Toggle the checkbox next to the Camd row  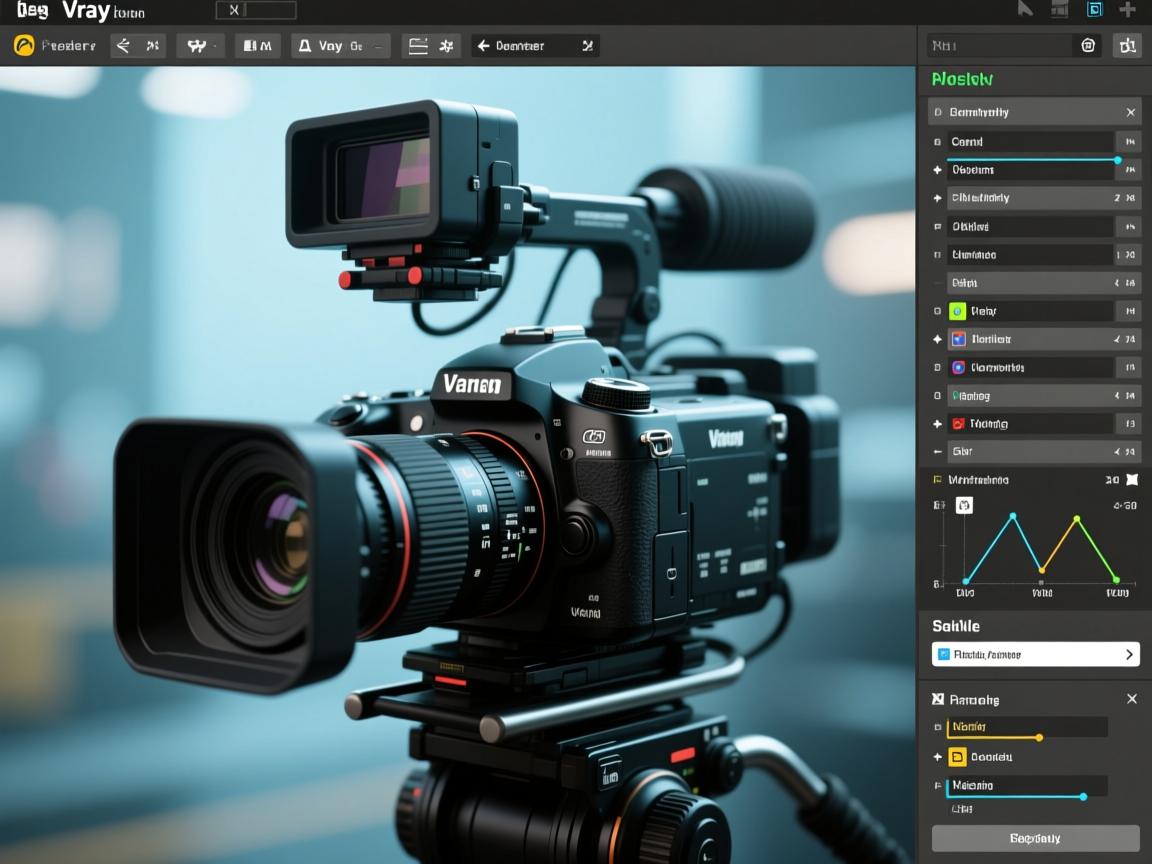coord(937,142)
